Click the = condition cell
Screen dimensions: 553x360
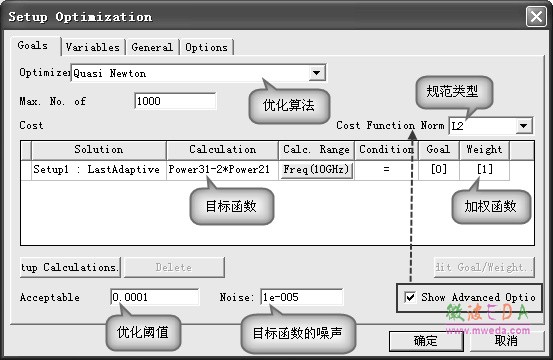(x=386, y=170)
